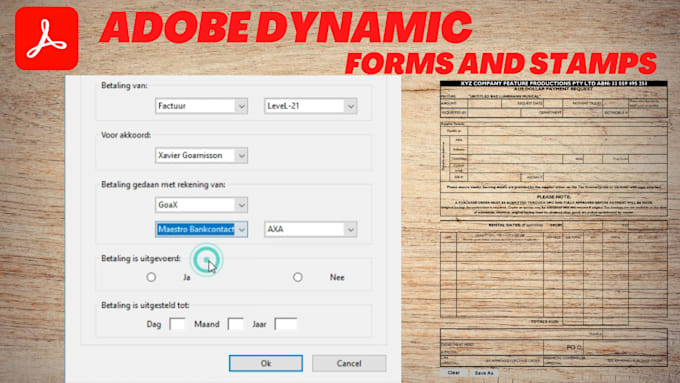Click the 'Voor akkoord:' label
The width and height of the screenshot is (680, 383).
click(x=126, y=135)
